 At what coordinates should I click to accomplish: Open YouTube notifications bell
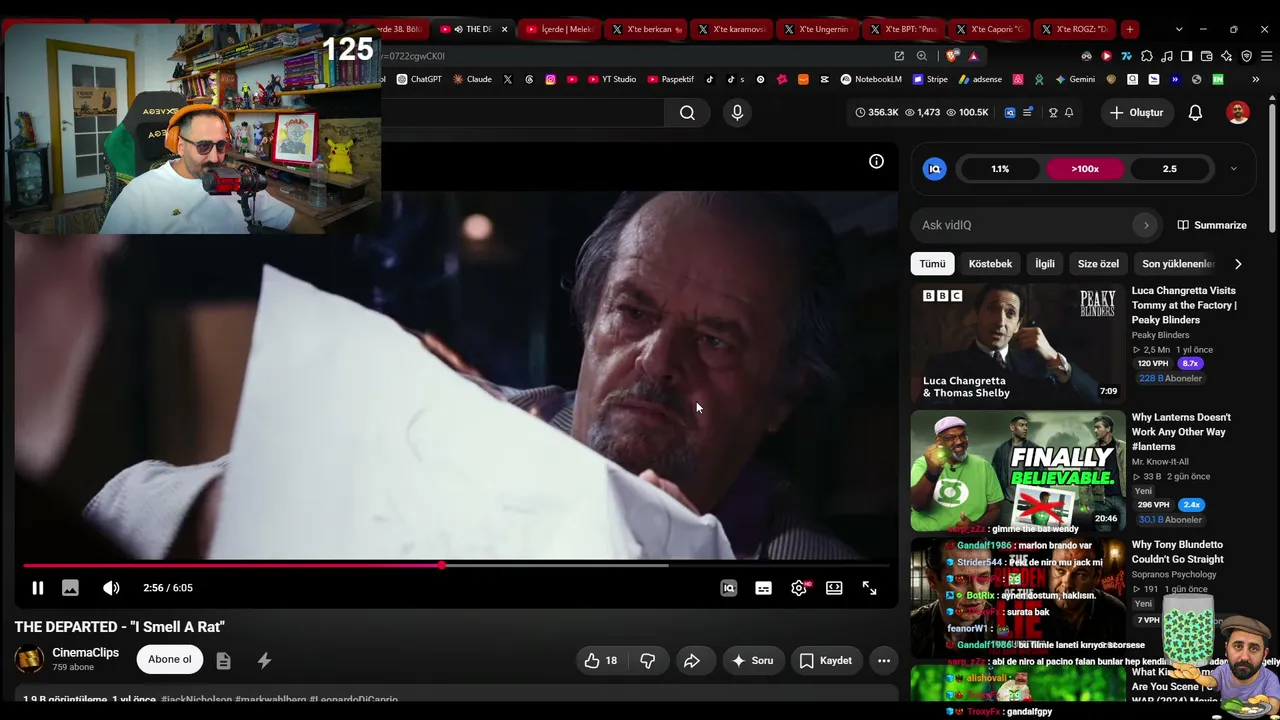(1195, 113)
